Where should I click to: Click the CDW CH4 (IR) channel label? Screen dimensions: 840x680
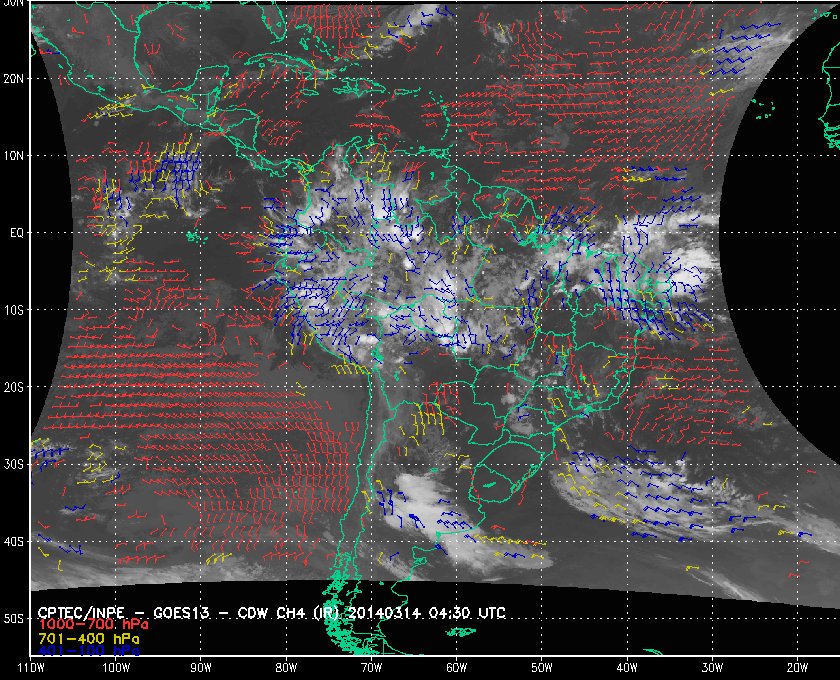(x=290, y=613)
